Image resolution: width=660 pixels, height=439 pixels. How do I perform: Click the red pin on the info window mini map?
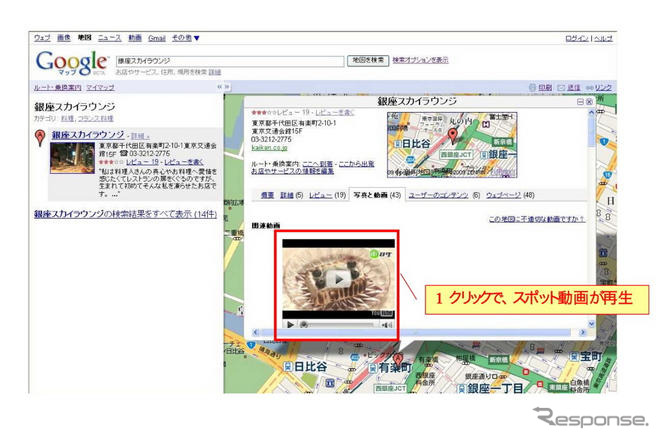pyautogui.click(x=452, y=136)
